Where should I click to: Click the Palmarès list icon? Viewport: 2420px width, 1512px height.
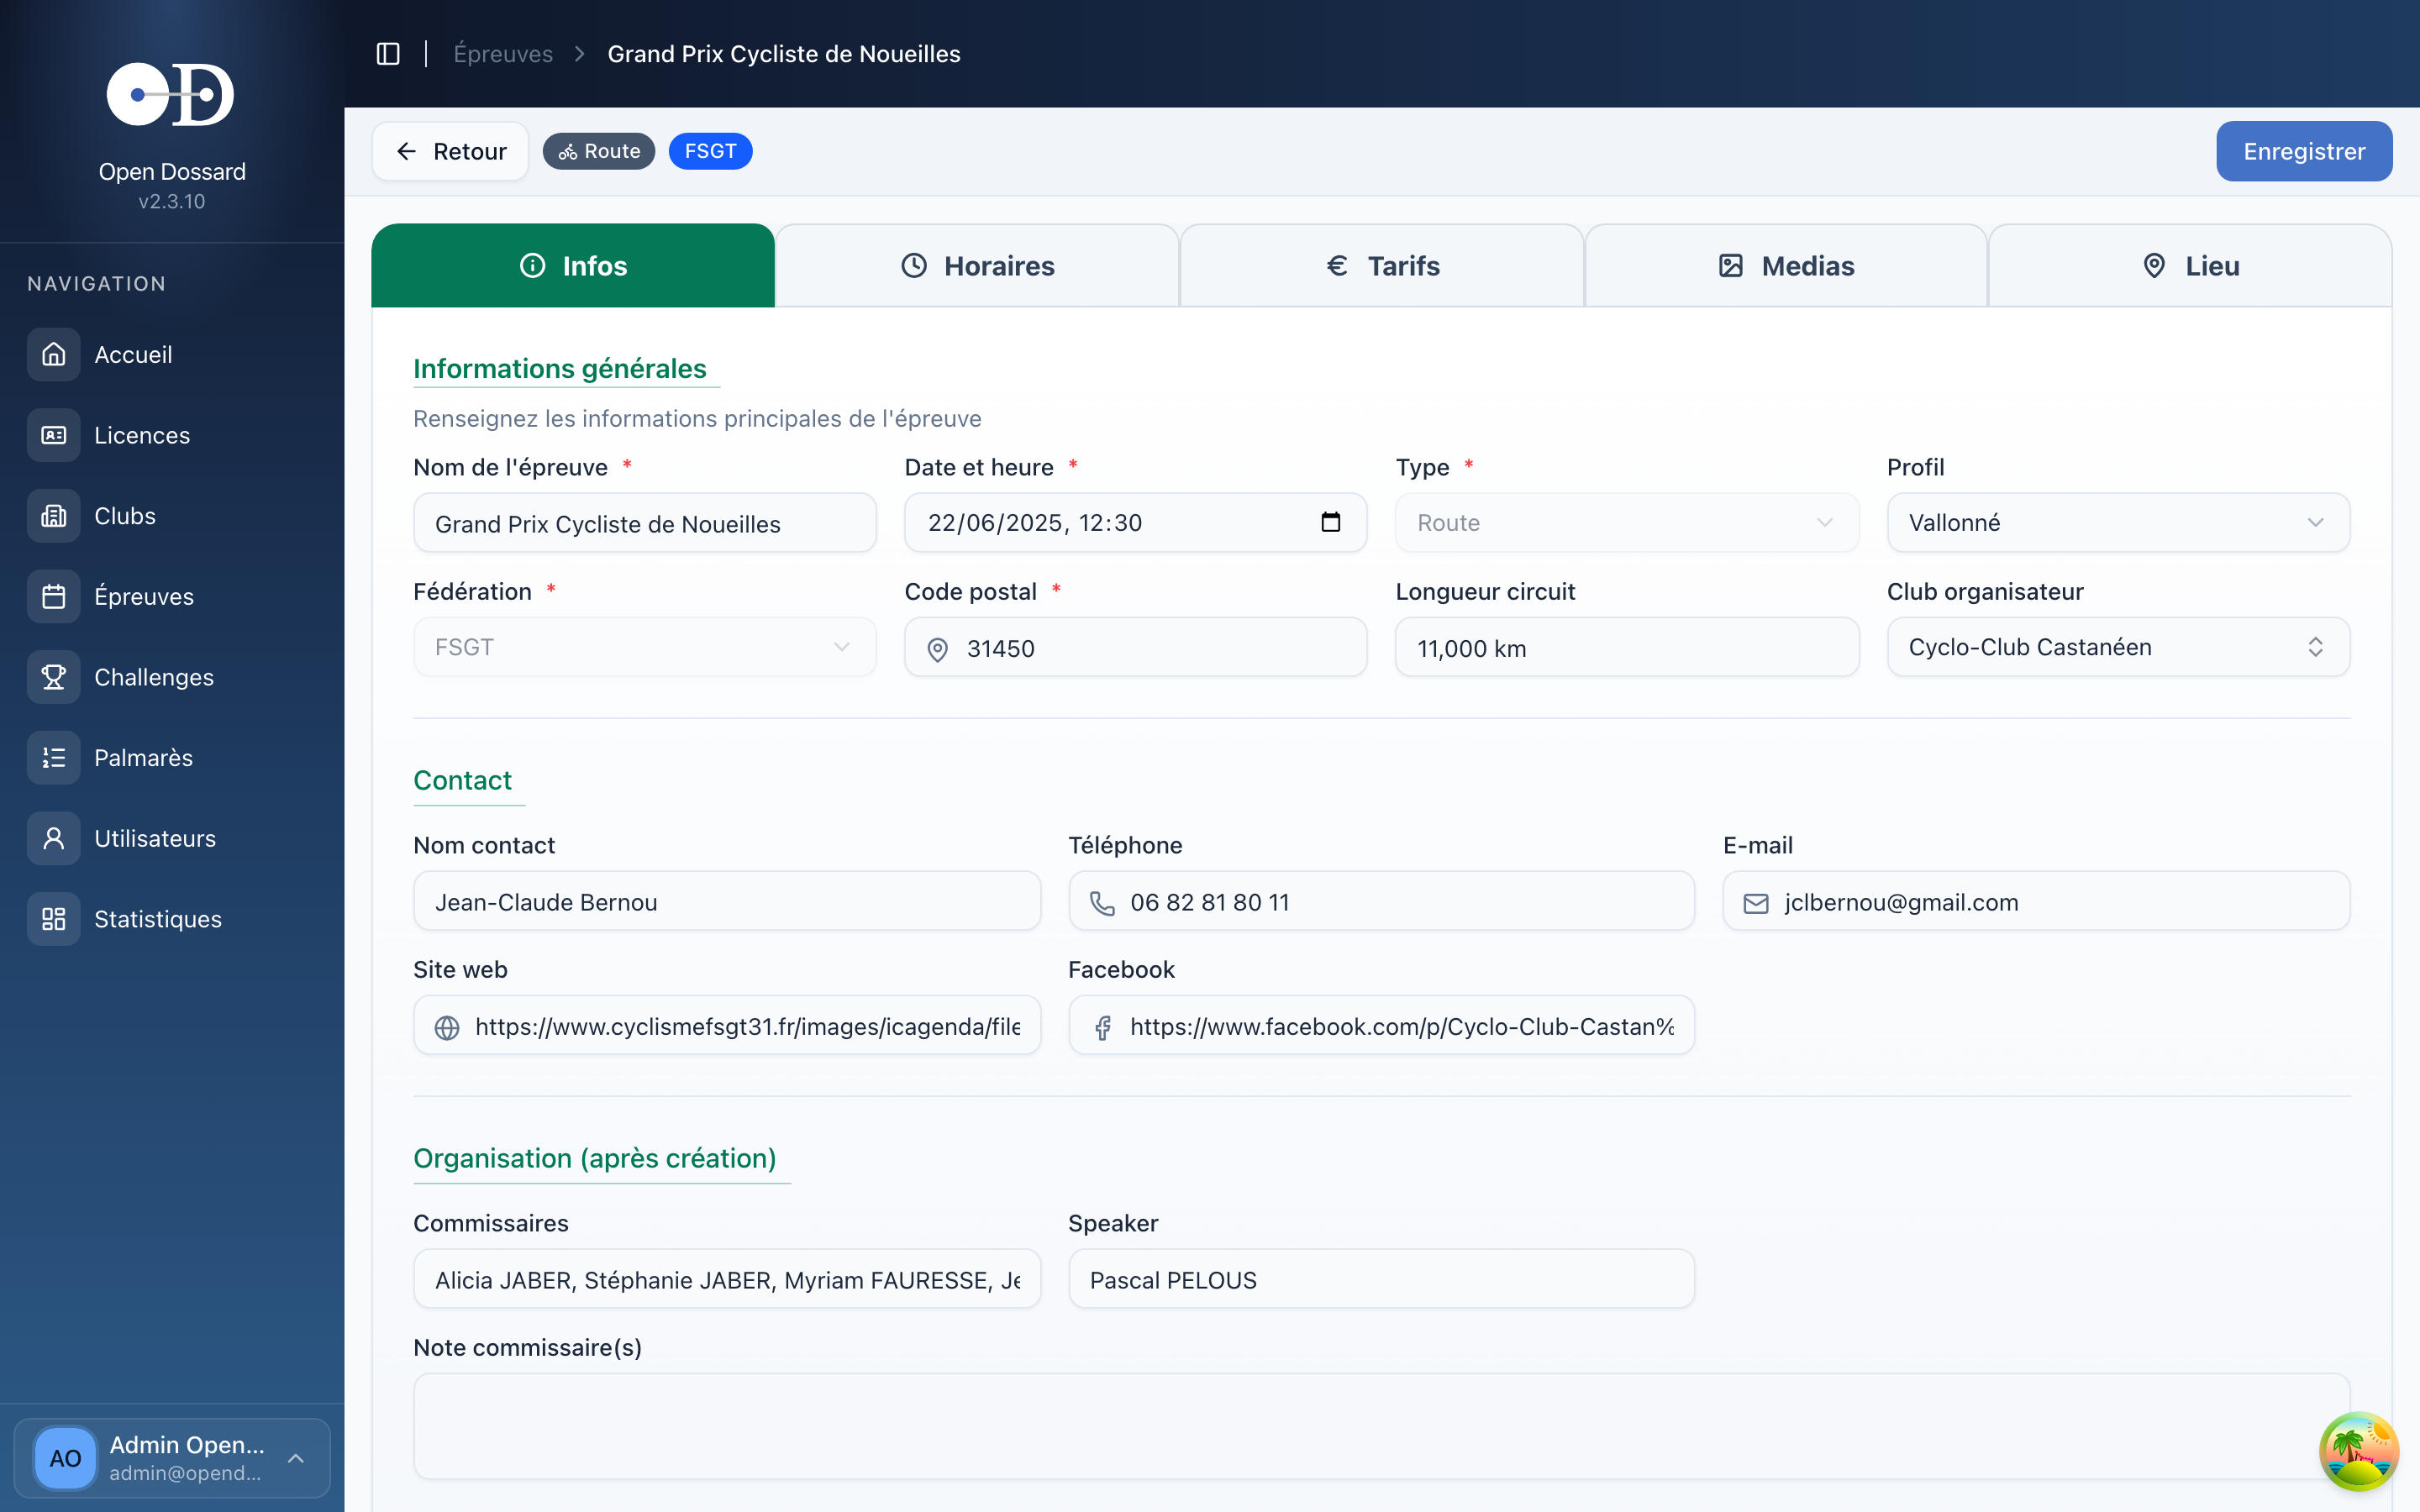coord(54,758)
